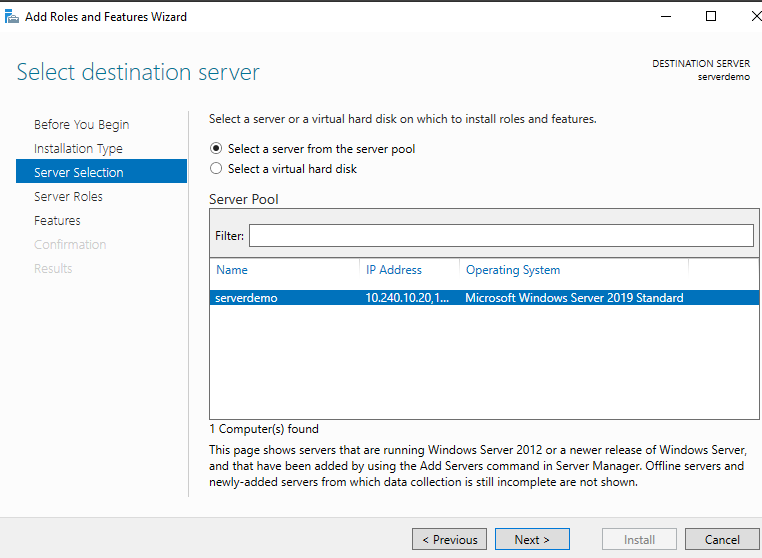Open the Installation Type step
Image resolution: width=762 pixels, height=558 pixels.
(78, 149)
